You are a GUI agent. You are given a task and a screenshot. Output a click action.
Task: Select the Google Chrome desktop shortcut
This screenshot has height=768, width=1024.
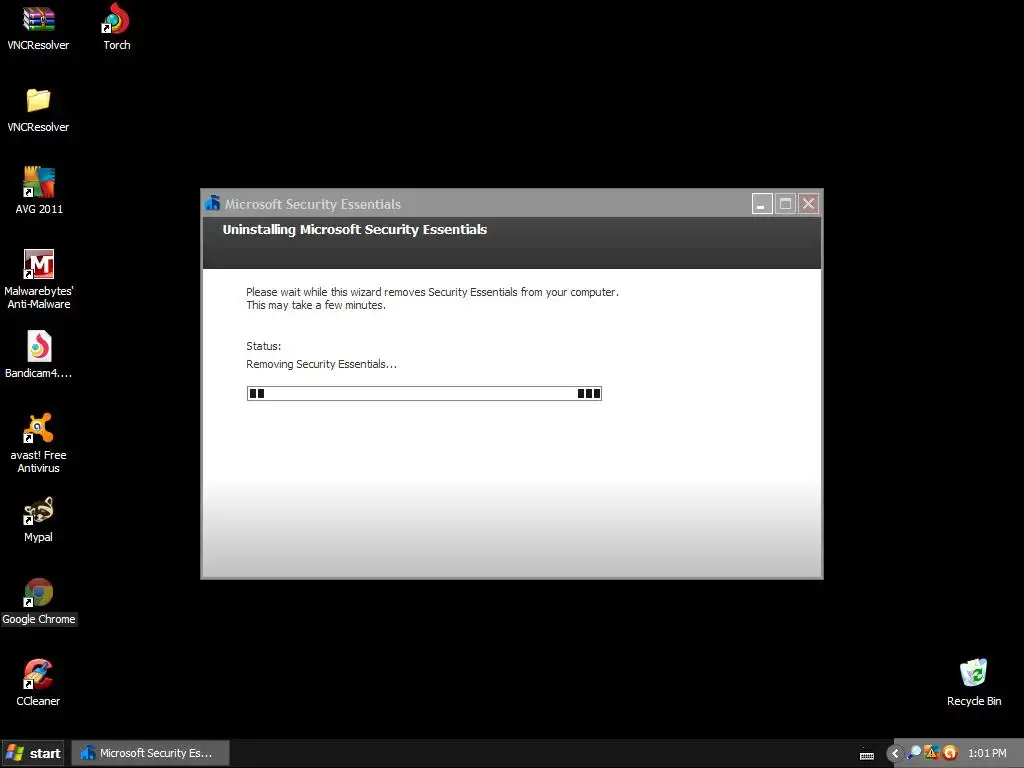click(39, 592)
